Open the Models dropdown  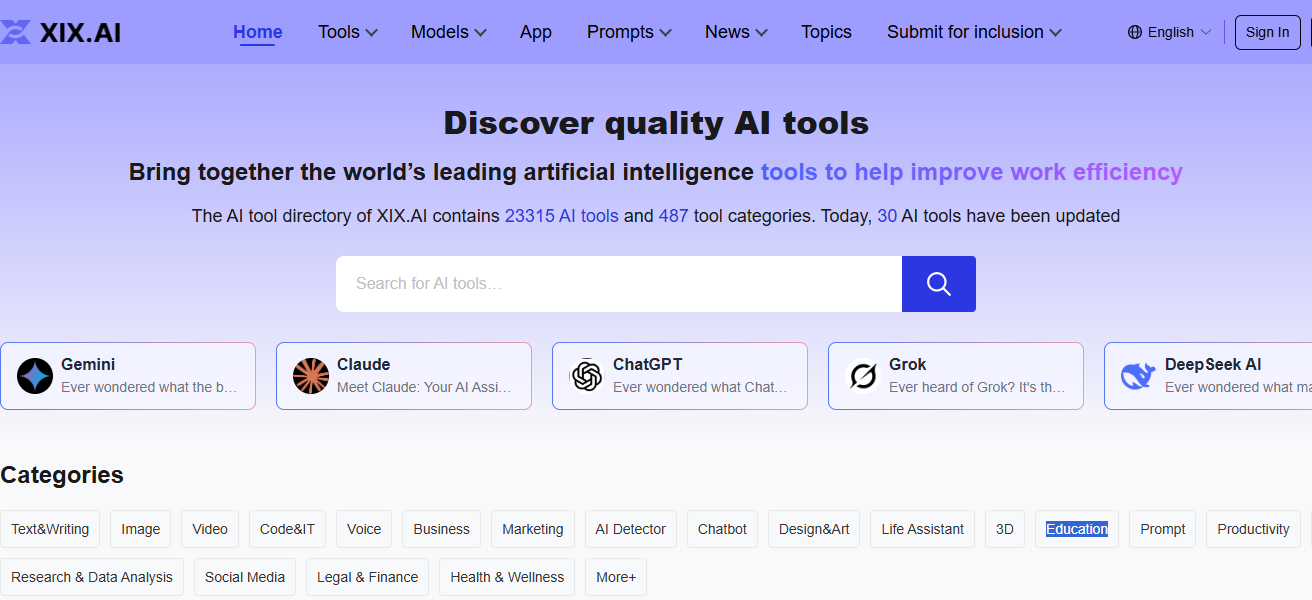[447, 31]
